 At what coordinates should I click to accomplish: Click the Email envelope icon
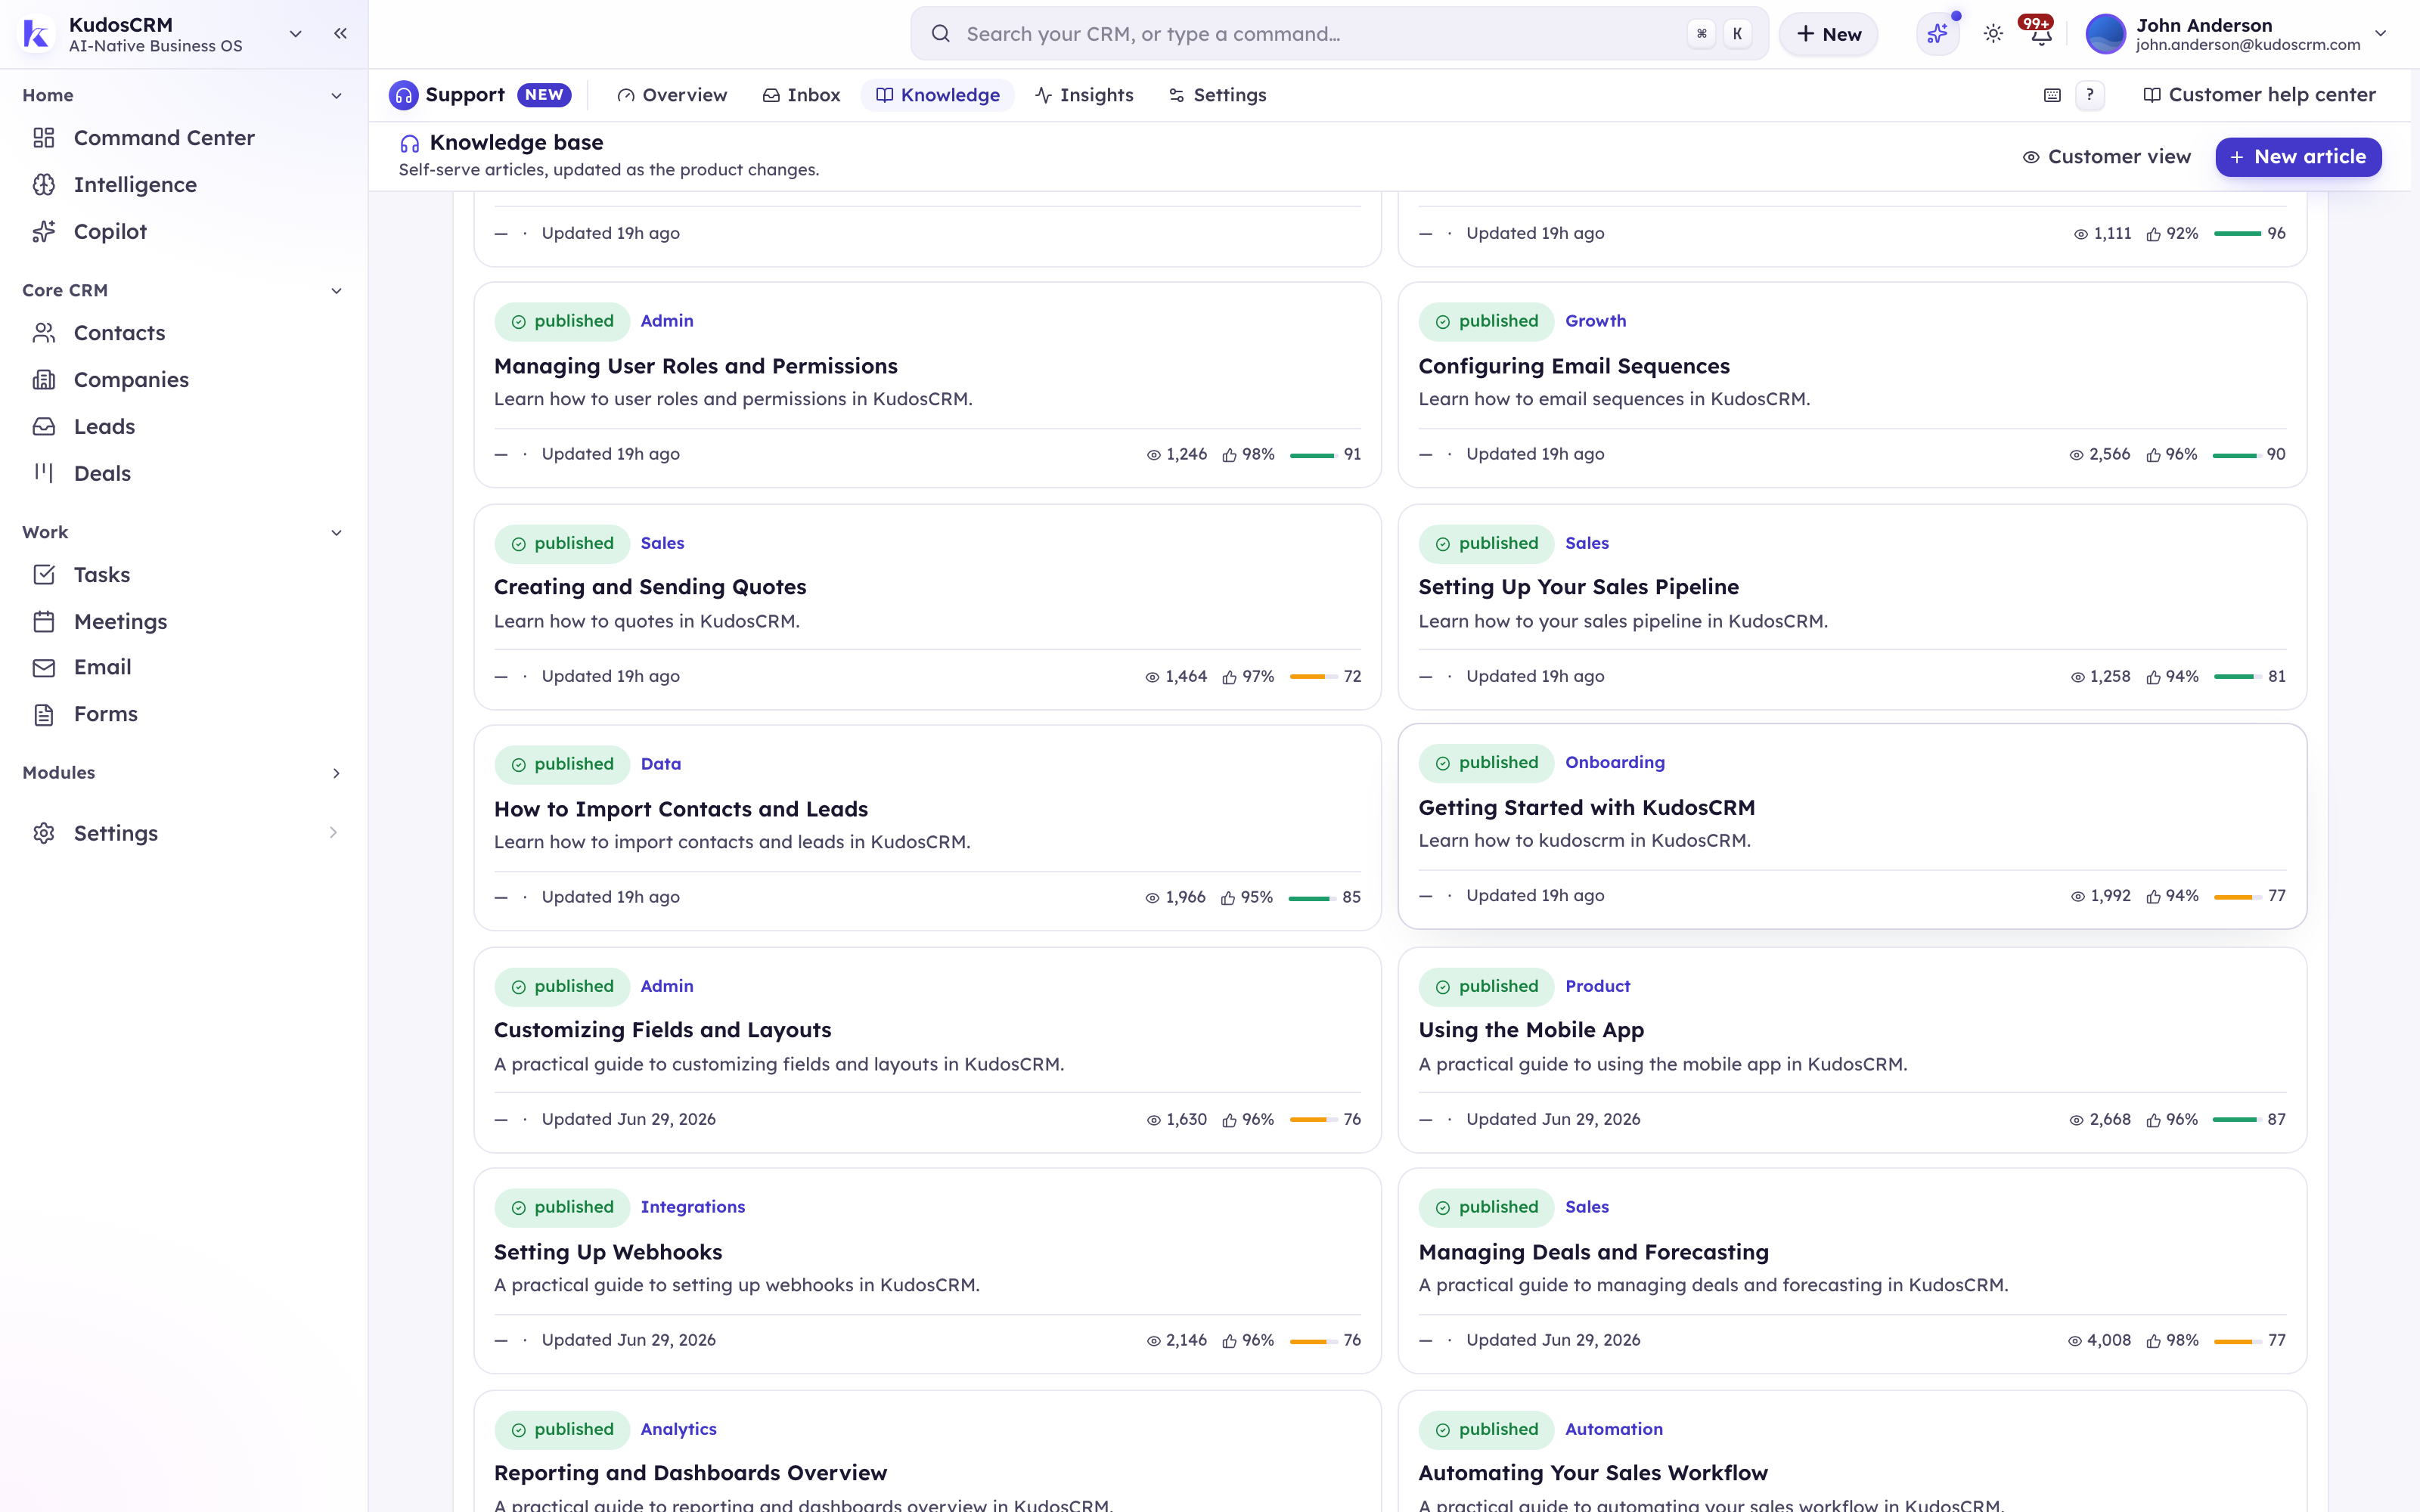tap(44, 668)
